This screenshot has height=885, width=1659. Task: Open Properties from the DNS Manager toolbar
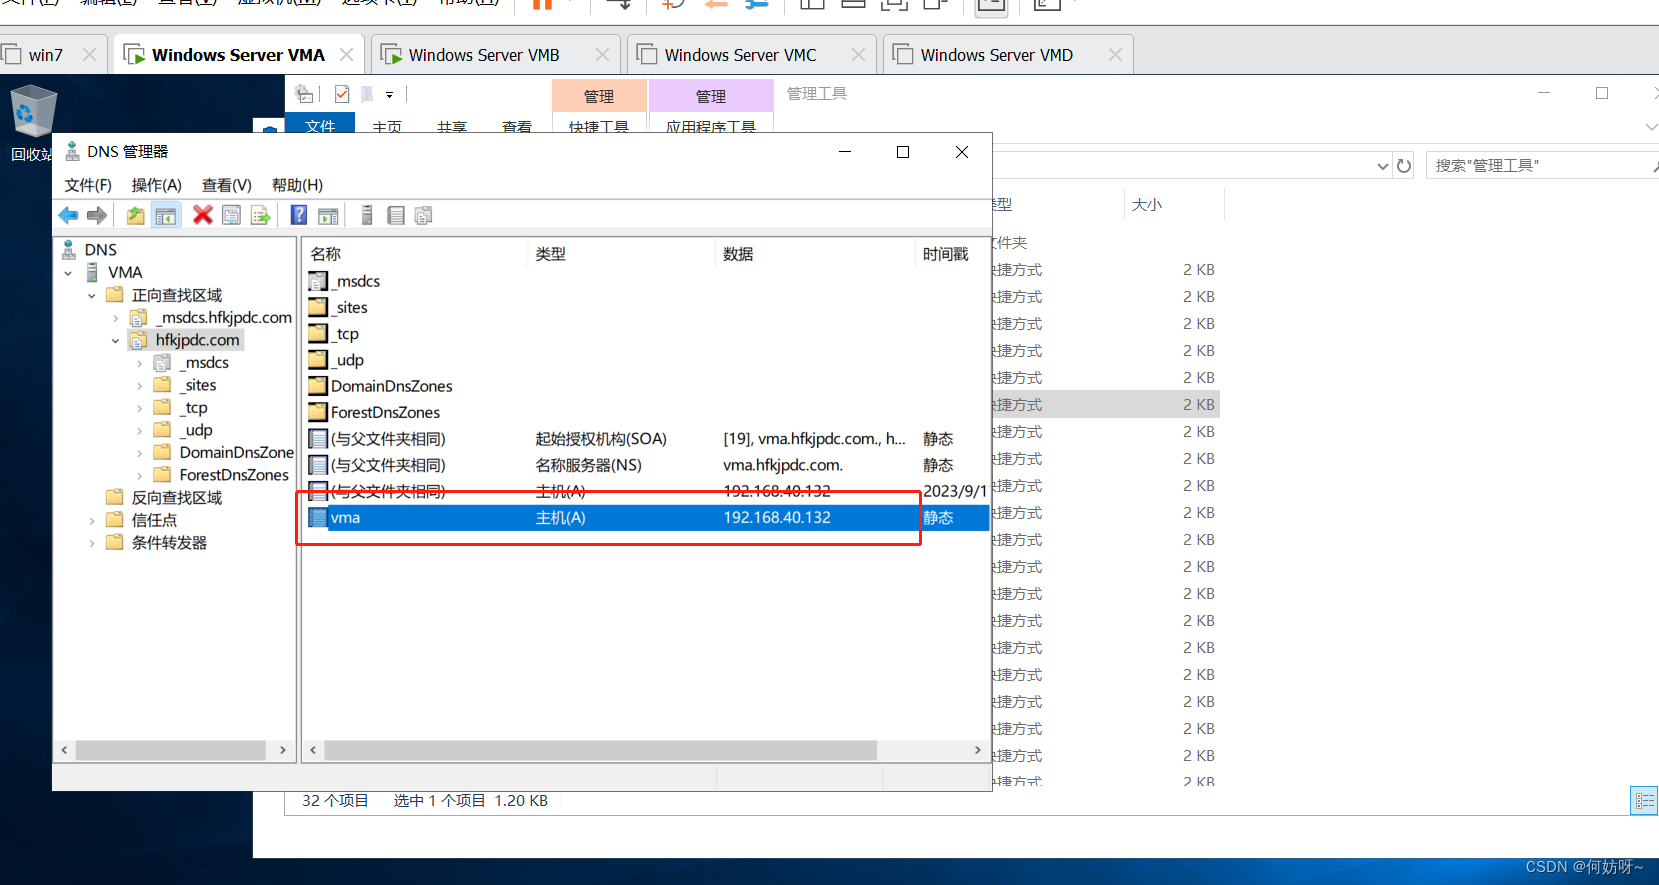(x=231, y=215)
